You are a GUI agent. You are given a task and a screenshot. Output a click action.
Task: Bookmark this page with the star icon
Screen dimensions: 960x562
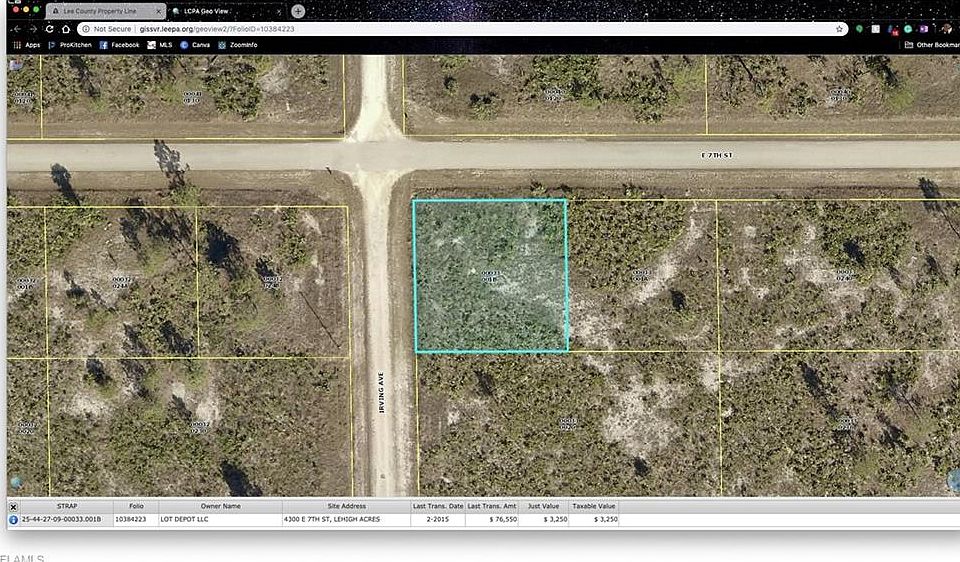pos(839,29)
